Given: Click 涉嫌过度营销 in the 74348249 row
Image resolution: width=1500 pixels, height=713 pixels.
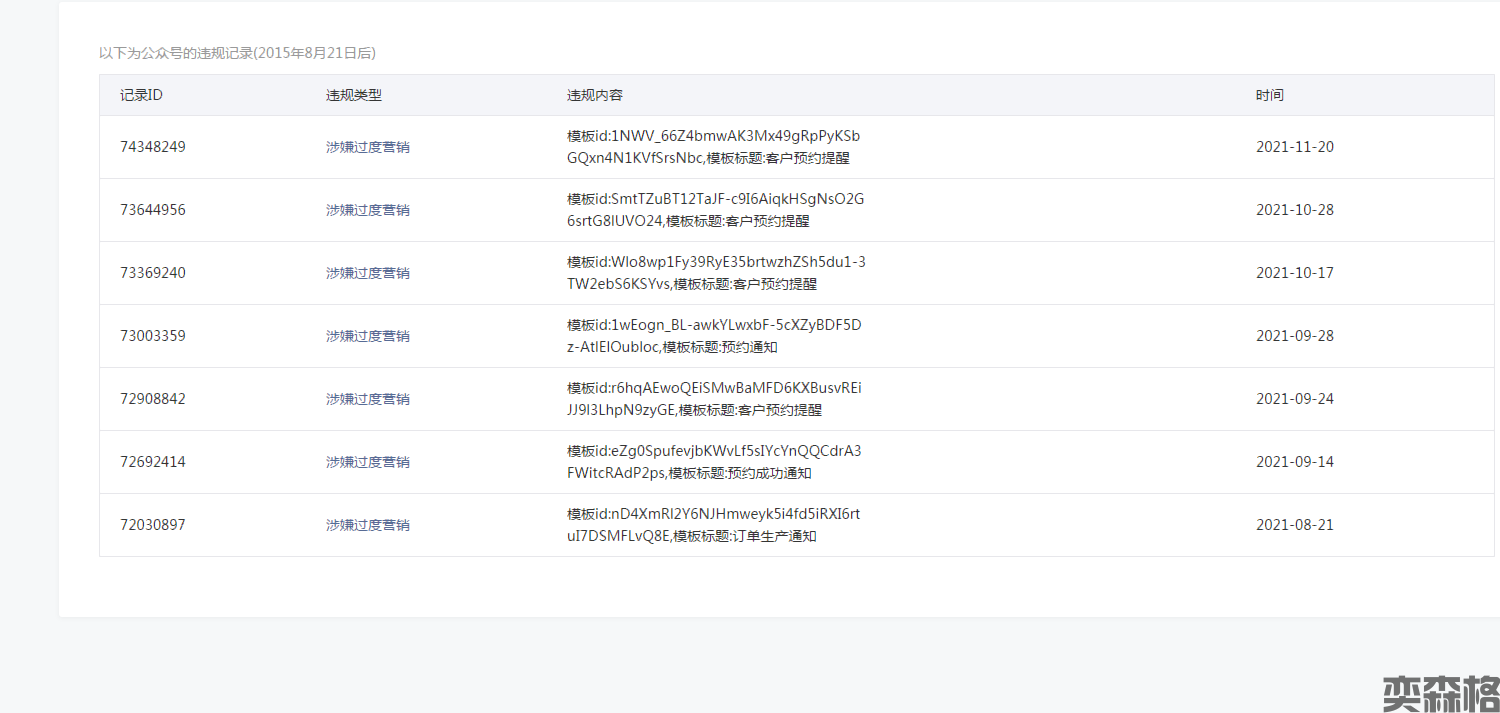Looking at the screenshot, I should pyautogui.click(x=367, y=147).
